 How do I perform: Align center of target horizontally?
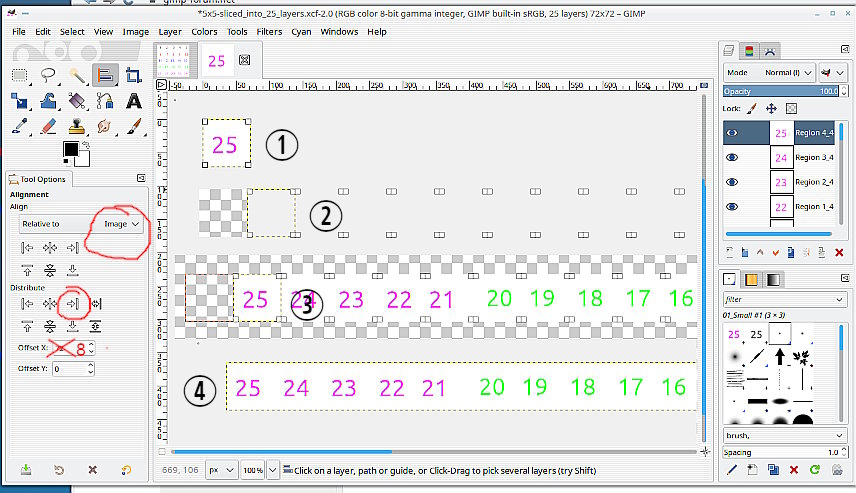50,248
